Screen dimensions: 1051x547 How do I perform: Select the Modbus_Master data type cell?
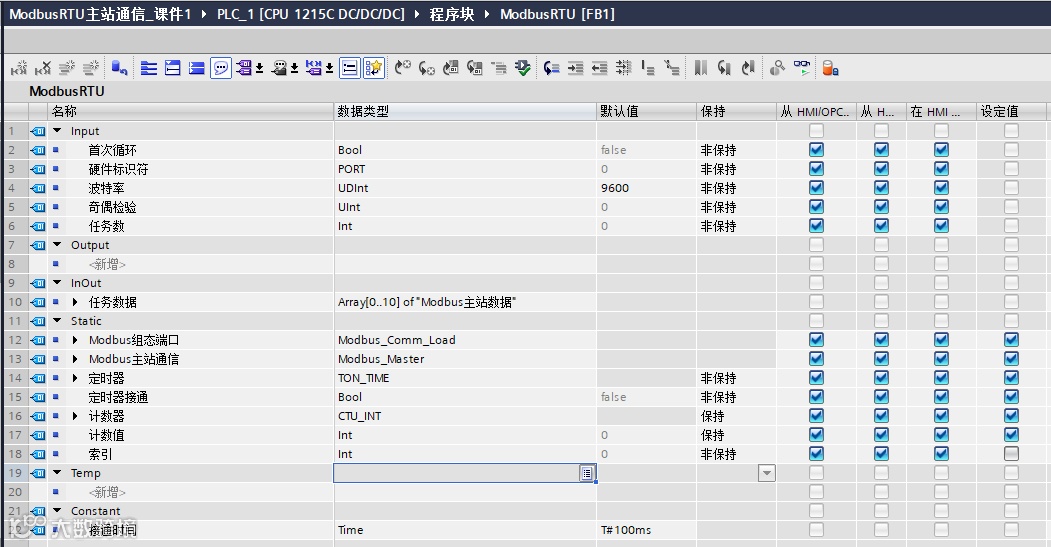pos(465,359)
